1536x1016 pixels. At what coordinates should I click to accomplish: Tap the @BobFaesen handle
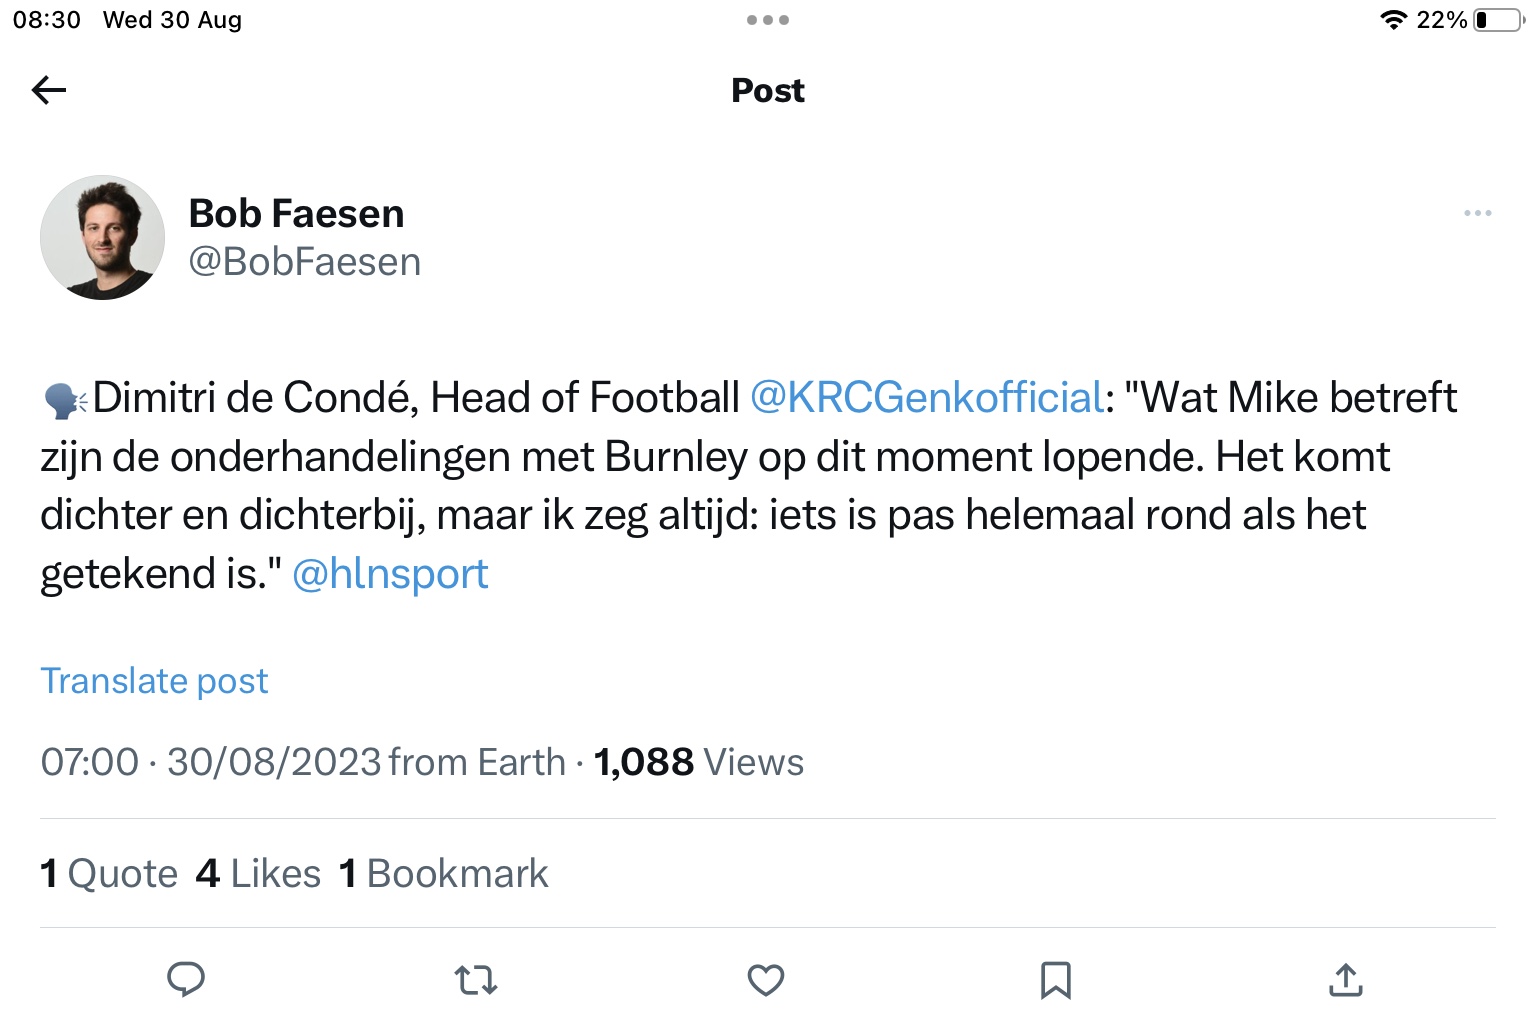pyautogui.click(x=304, y=262)
